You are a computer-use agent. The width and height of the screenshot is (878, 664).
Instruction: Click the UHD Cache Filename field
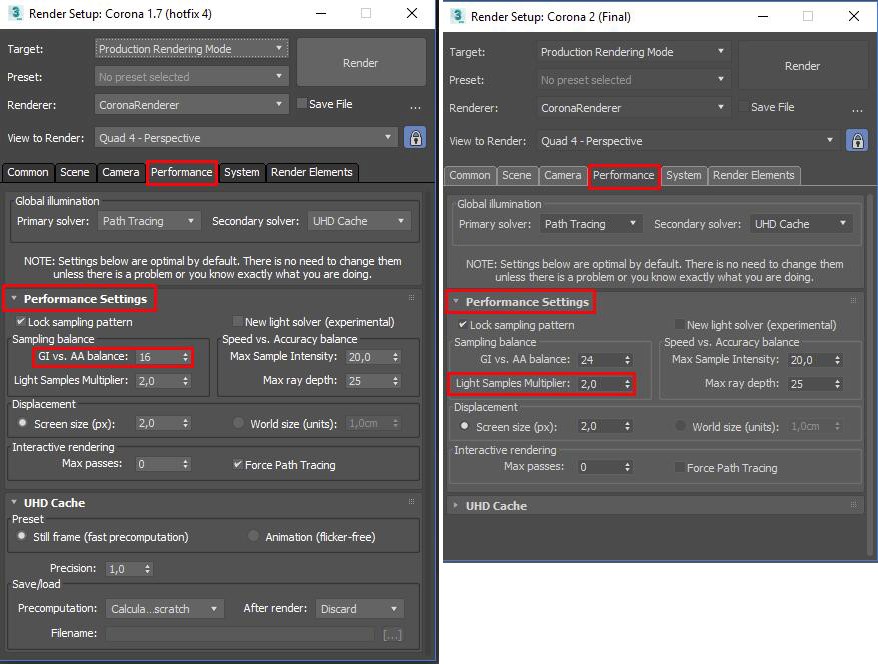(x=240, y=634)
